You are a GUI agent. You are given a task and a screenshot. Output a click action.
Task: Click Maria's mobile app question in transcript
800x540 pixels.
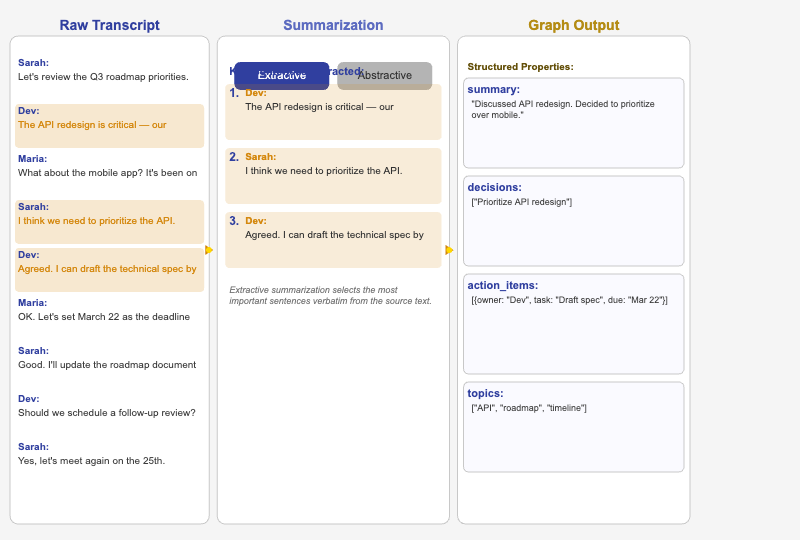pyautogui.click(x=109, y=166)
